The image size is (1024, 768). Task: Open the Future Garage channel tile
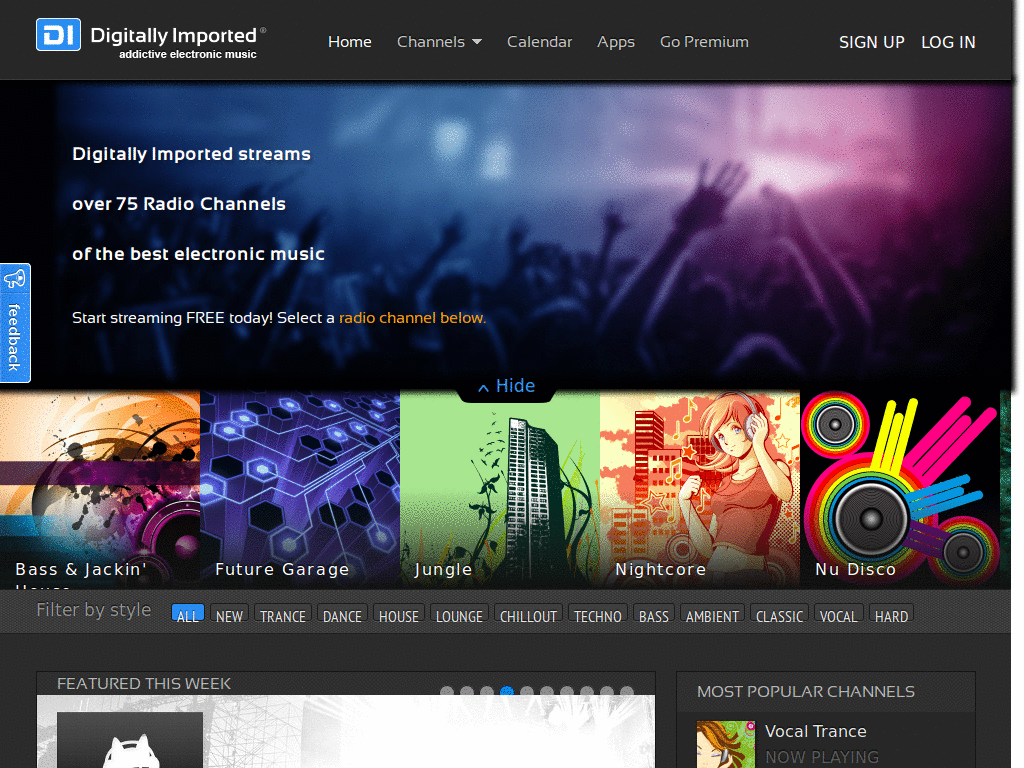300,490
